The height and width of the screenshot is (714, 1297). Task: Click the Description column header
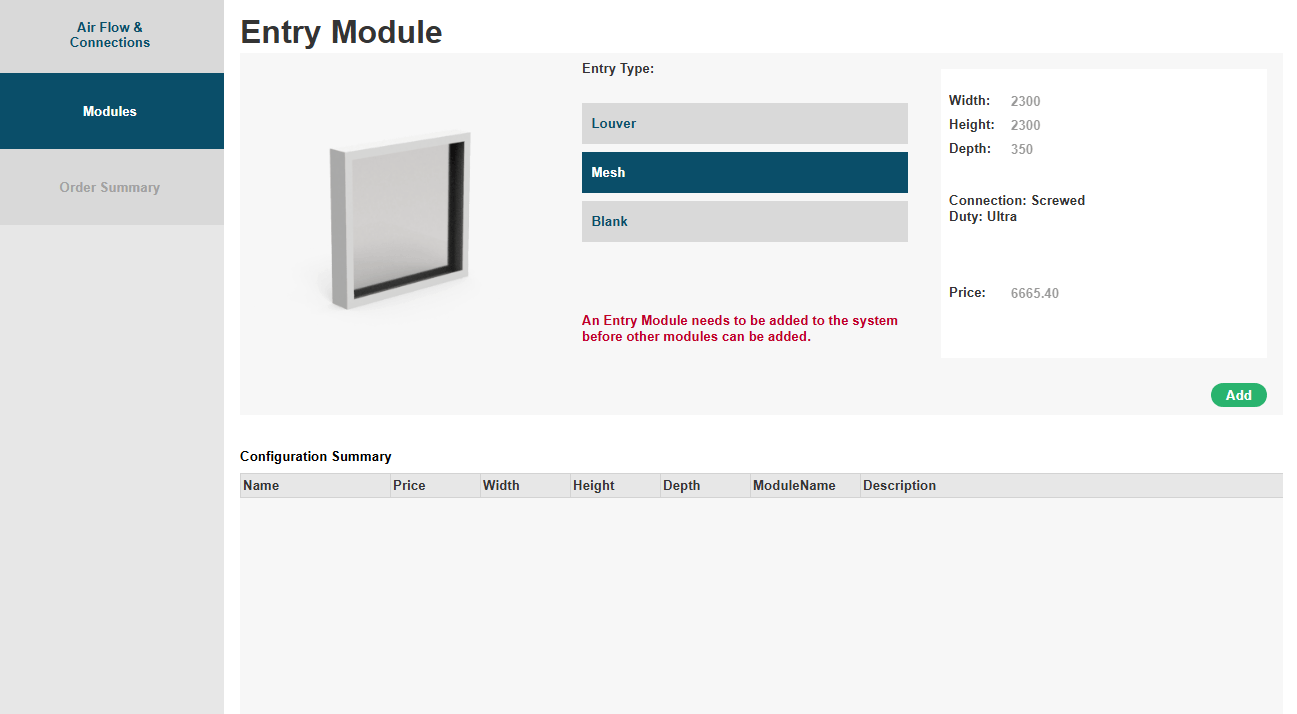pos(900,485)
